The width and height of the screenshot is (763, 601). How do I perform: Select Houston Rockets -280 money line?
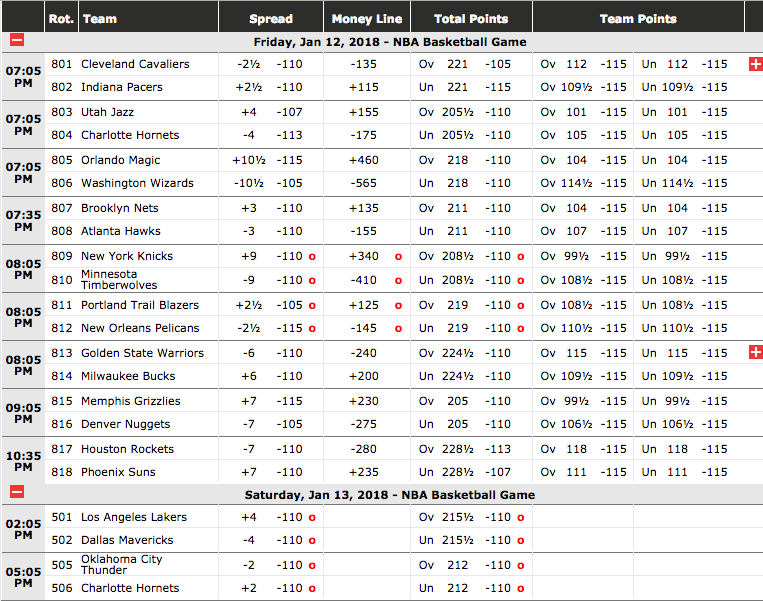[x=364, y=449]
